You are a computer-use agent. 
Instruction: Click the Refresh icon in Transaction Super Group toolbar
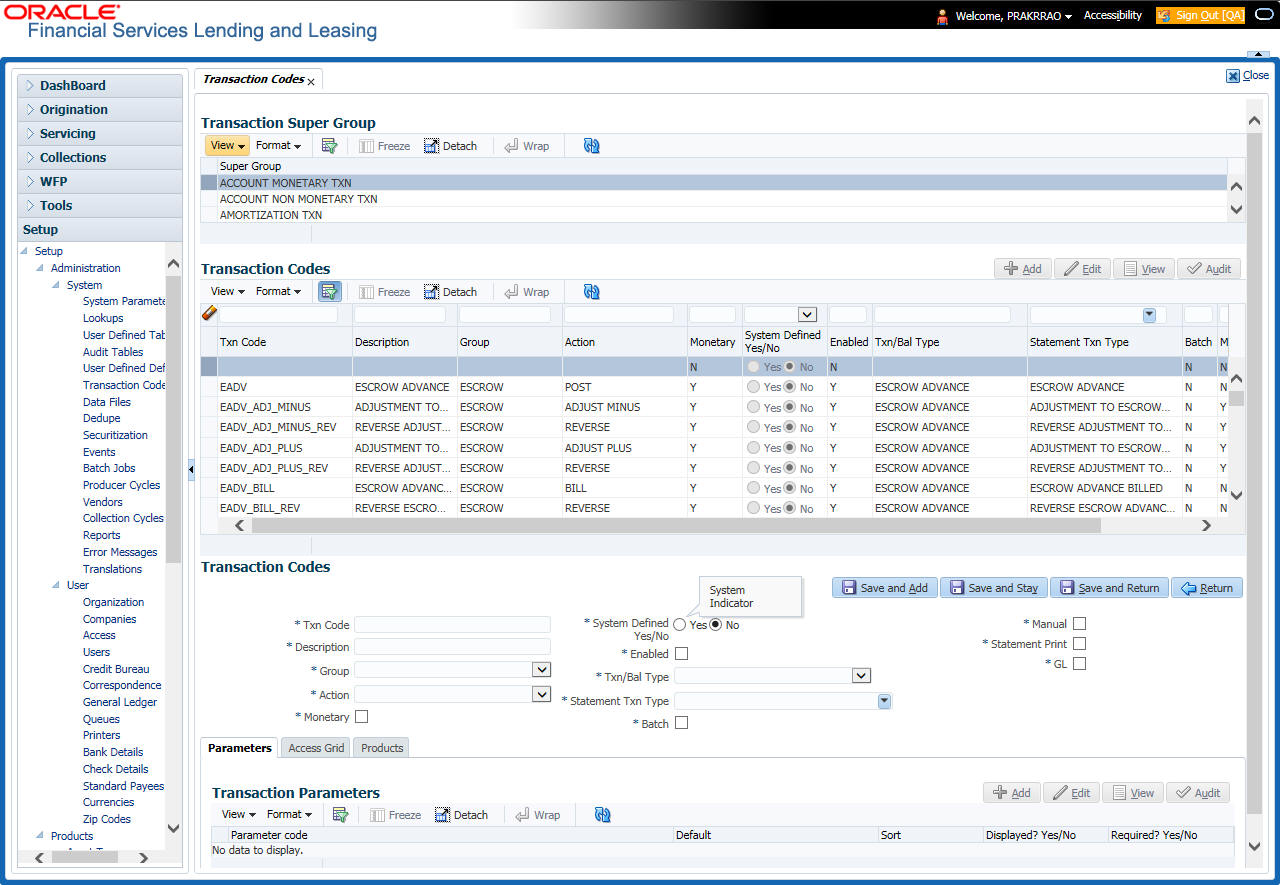pyautogui.click(x=591, y=145)
